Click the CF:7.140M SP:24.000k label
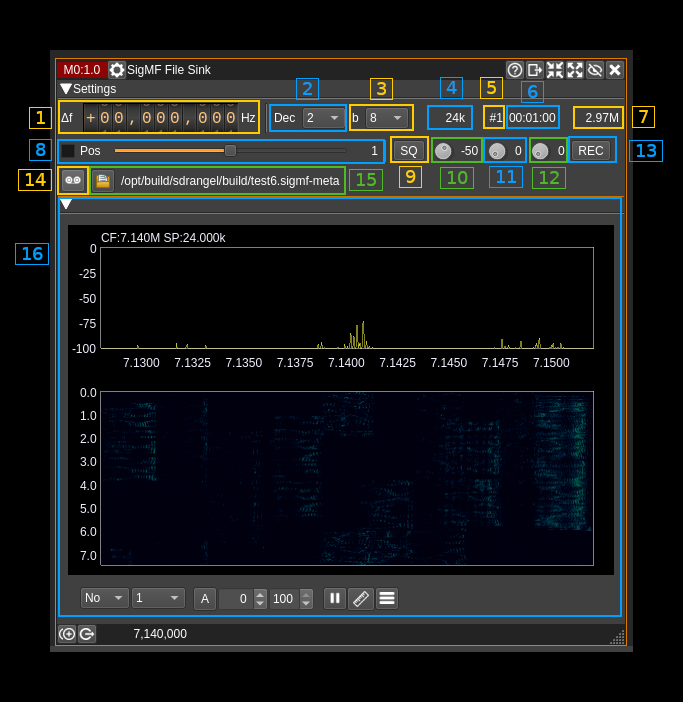Screen dimensions: 683x702 pos(163,238)
